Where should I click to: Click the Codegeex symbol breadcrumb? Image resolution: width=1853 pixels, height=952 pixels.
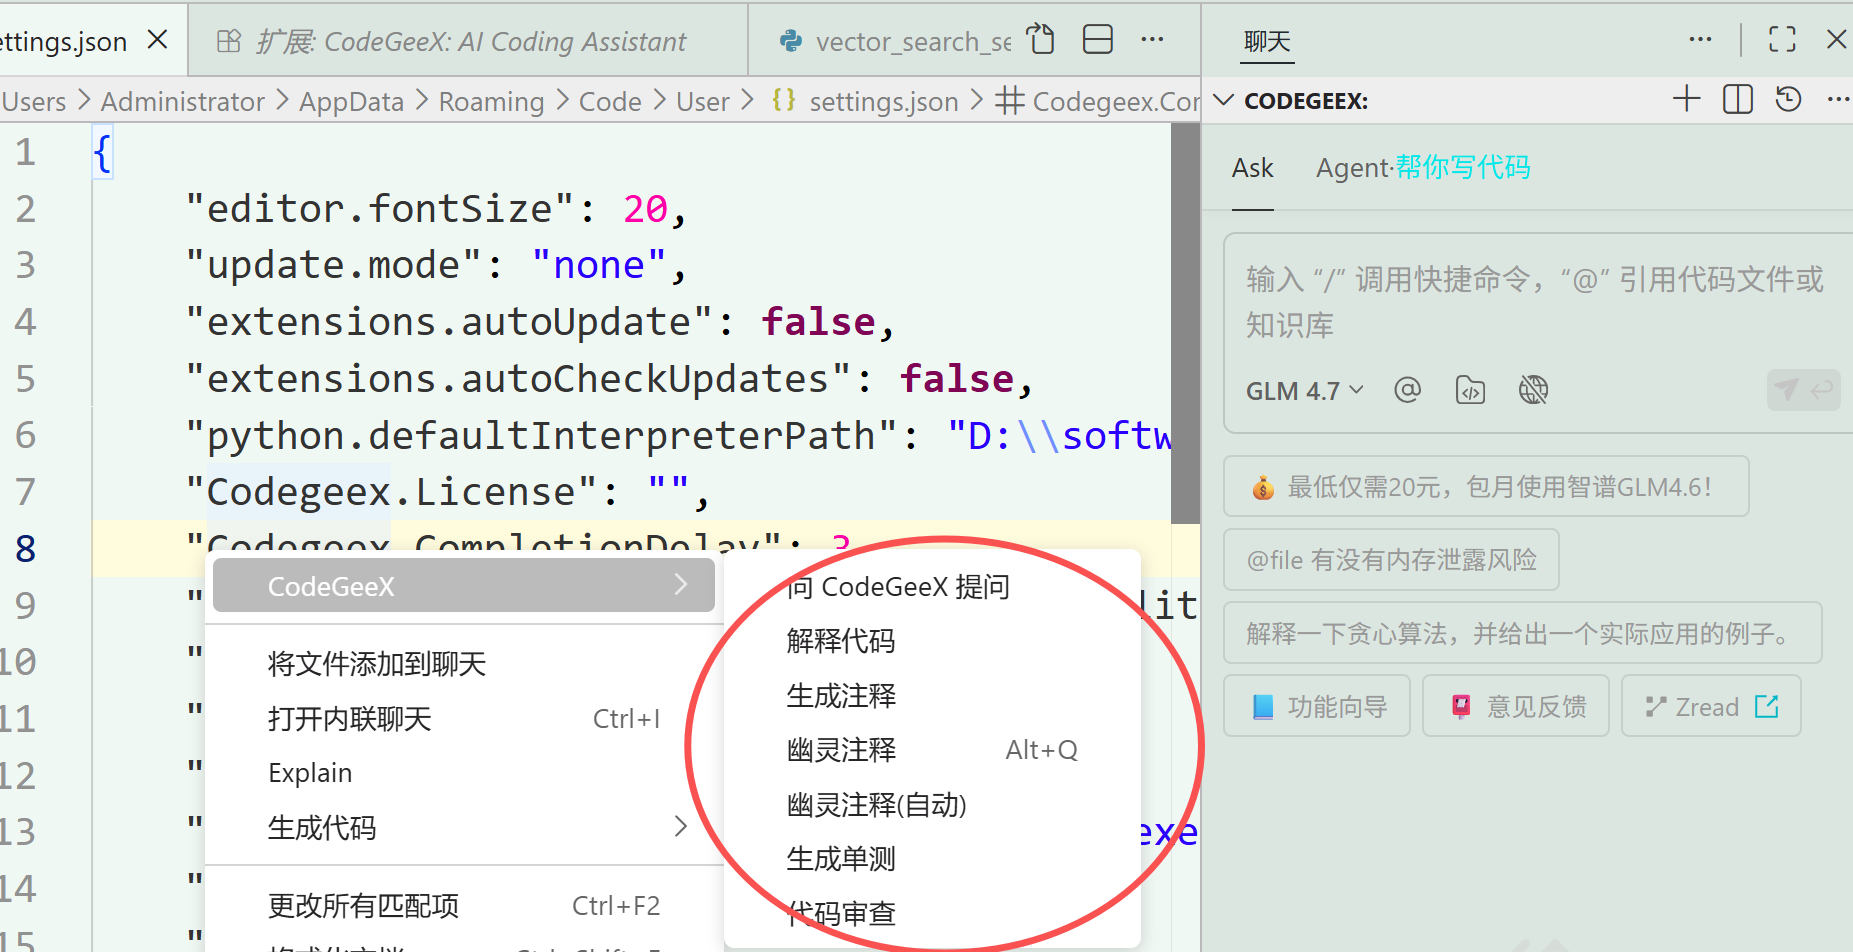(x=1097, y=101)
